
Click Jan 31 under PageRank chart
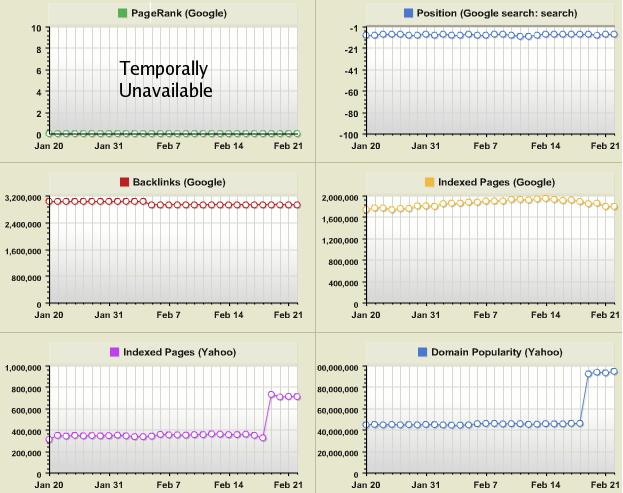point(108,146)
